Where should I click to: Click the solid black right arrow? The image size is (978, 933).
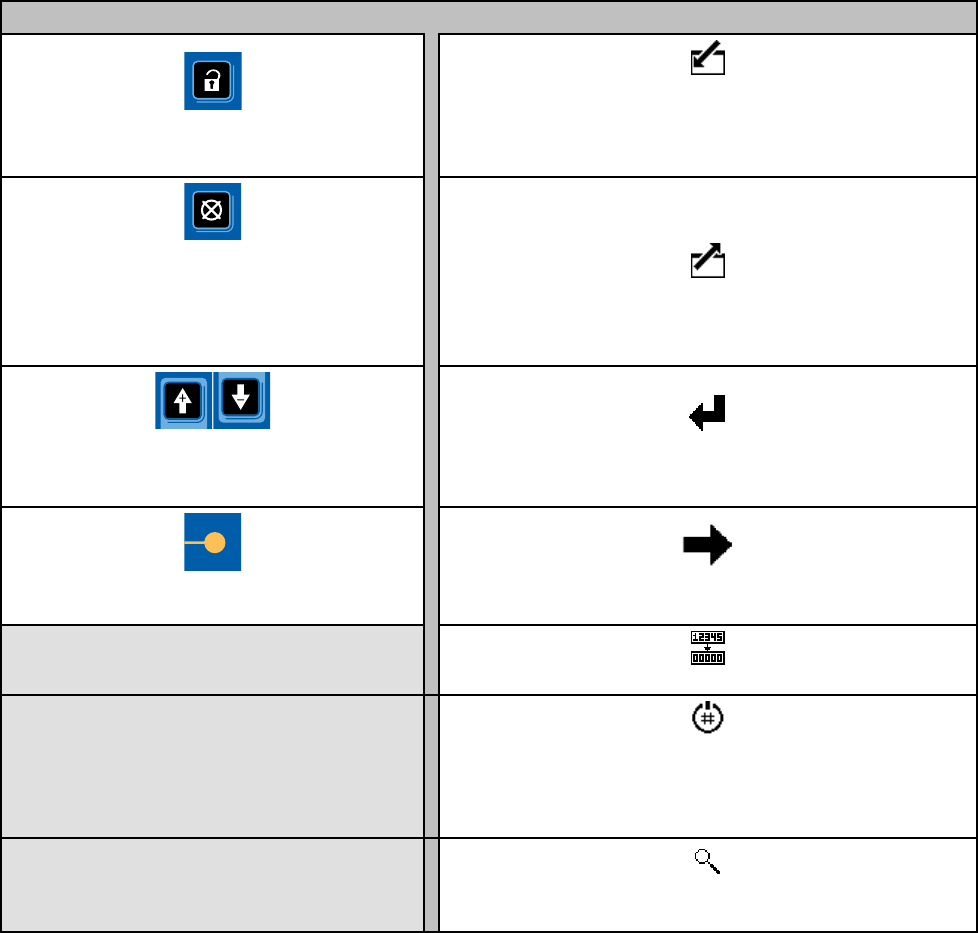pos(707,545)
